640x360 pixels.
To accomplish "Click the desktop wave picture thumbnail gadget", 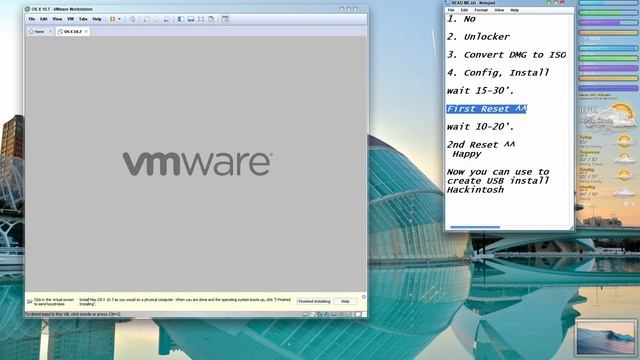I will click(605, 338).
